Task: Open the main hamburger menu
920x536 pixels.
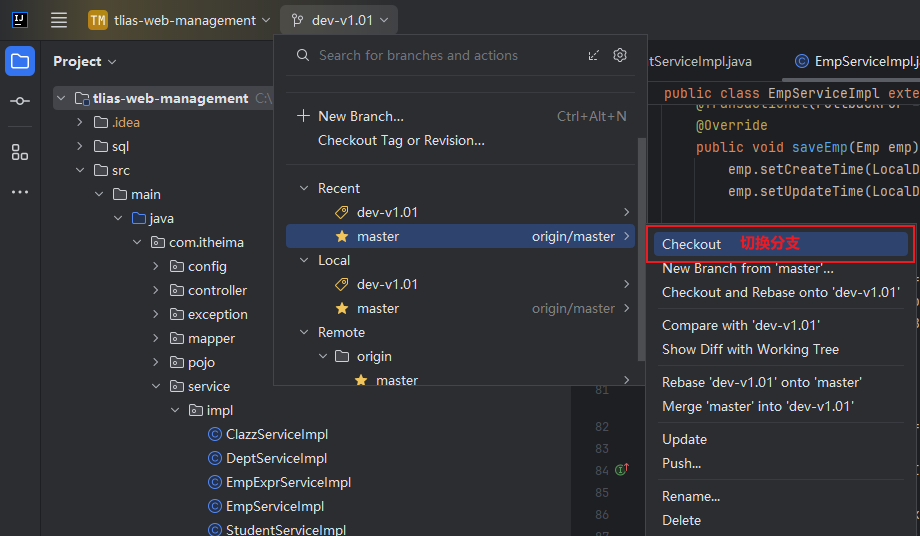Action: [59, 20]
